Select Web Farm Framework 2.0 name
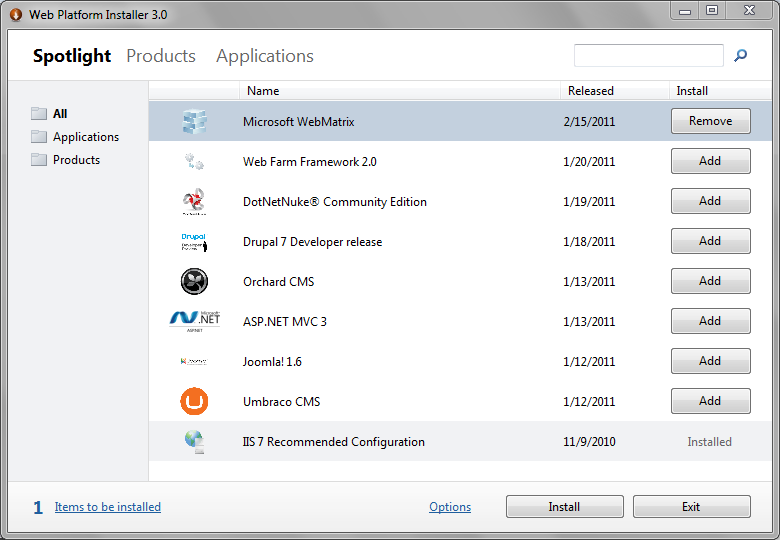Image resolution: width=780 pixels, height=540 pixels. tap(309, 162)
